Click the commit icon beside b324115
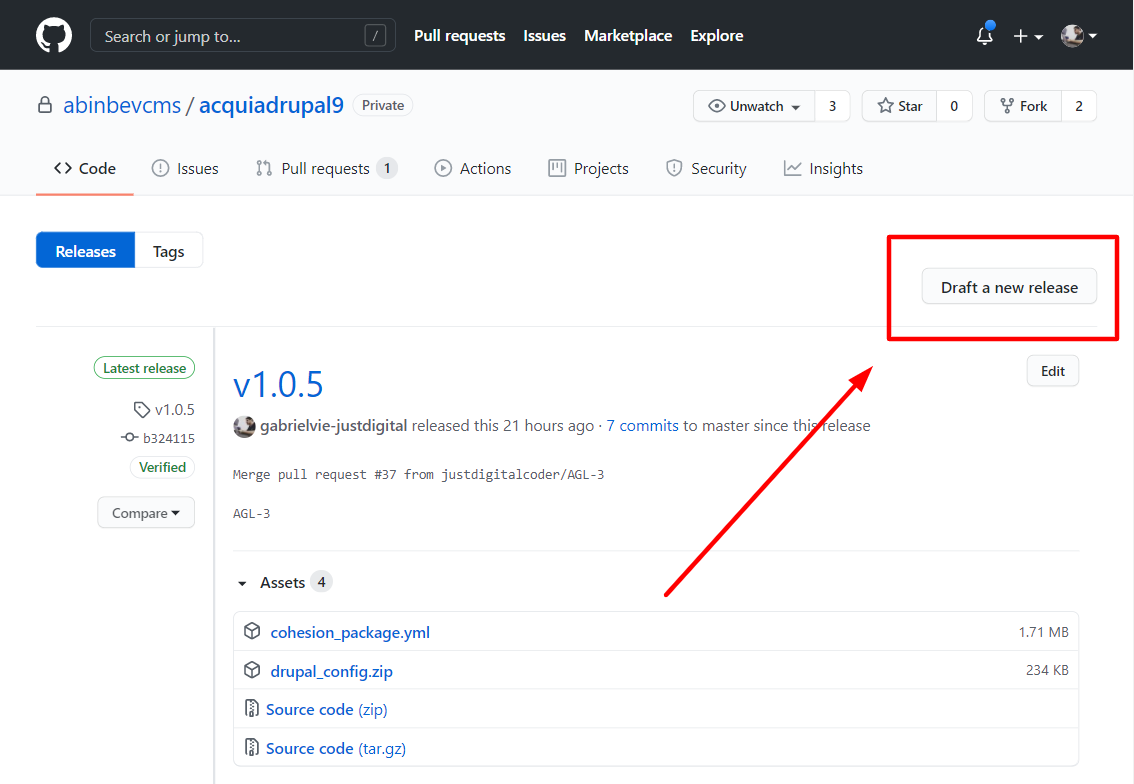 (129, 438)
